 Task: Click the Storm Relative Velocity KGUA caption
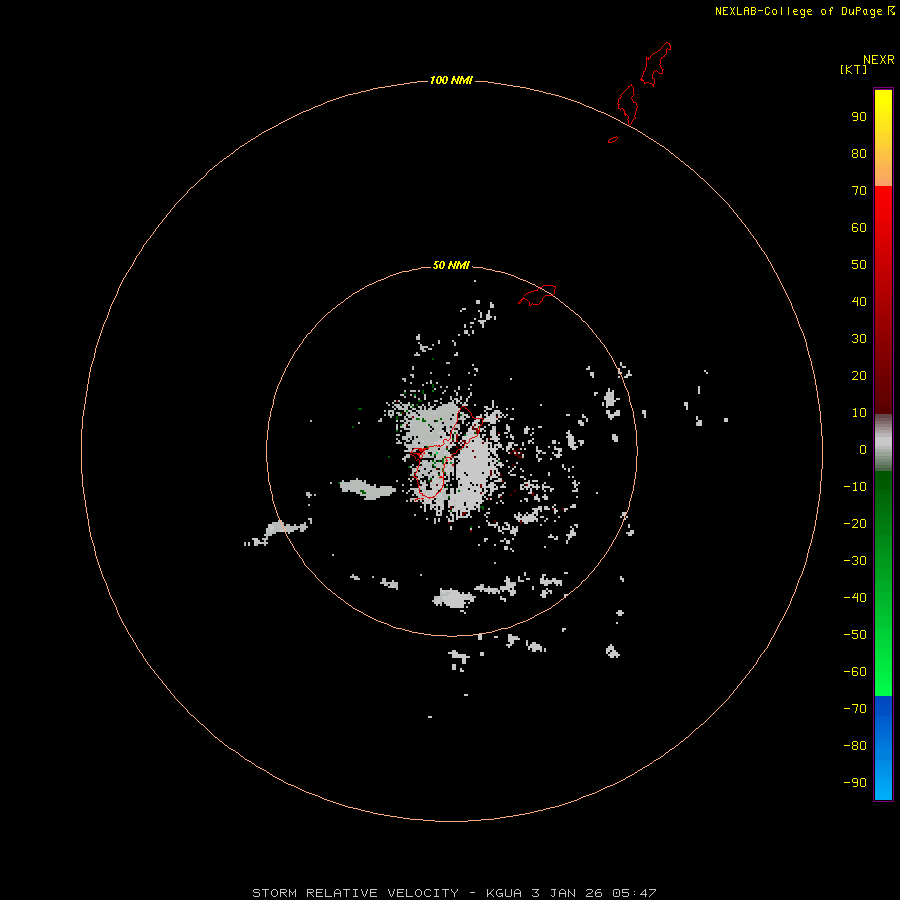coord(454,893)
